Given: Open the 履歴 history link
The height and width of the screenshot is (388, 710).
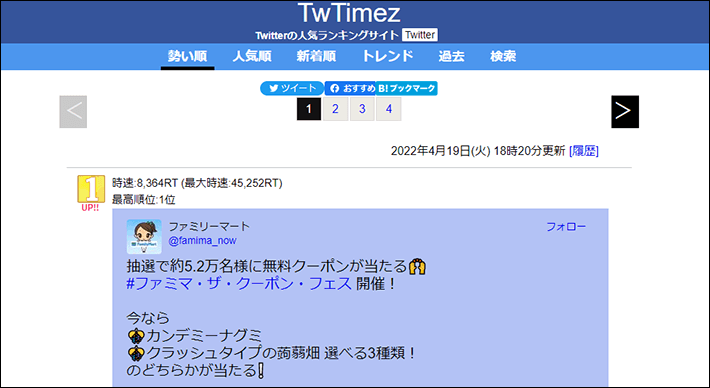Looking at the screenshot, I should (x=584, y=151).
